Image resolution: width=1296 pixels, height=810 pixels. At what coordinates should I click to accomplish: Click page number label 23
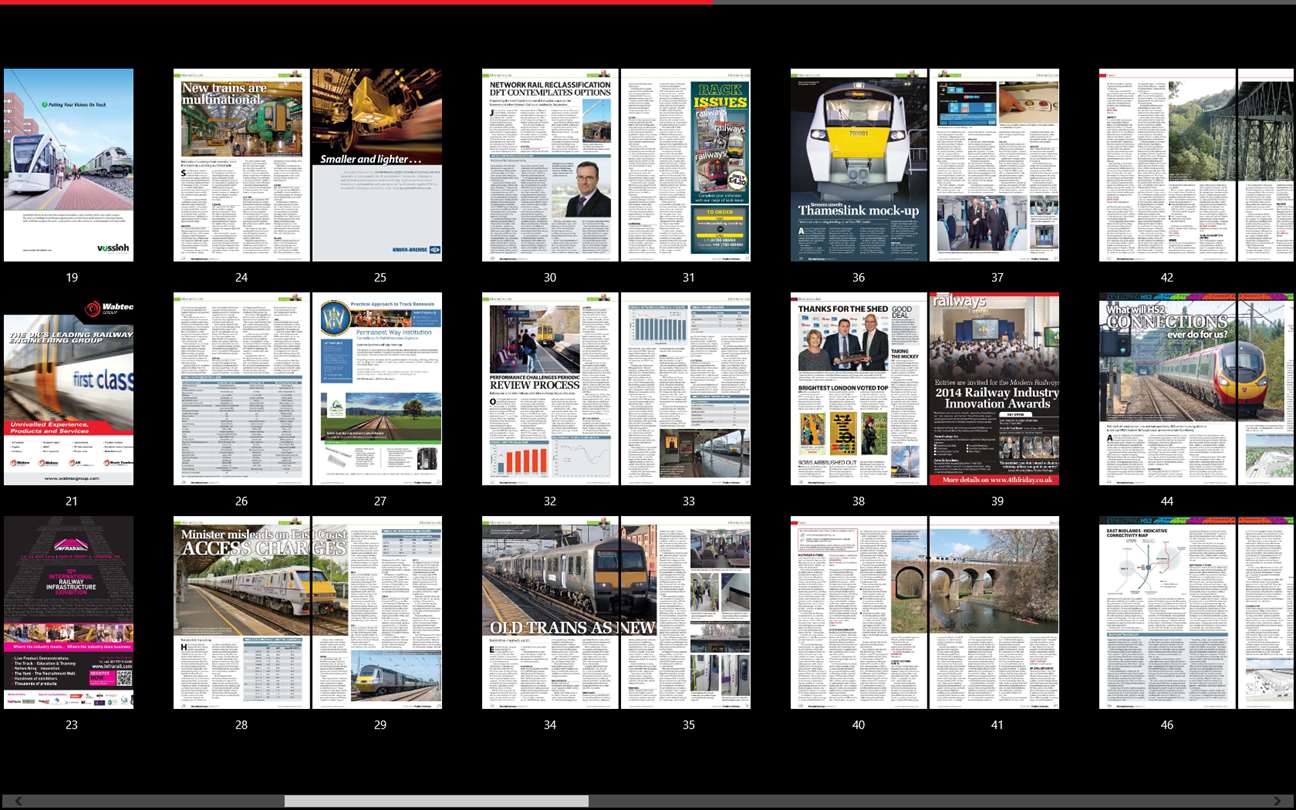71,725
